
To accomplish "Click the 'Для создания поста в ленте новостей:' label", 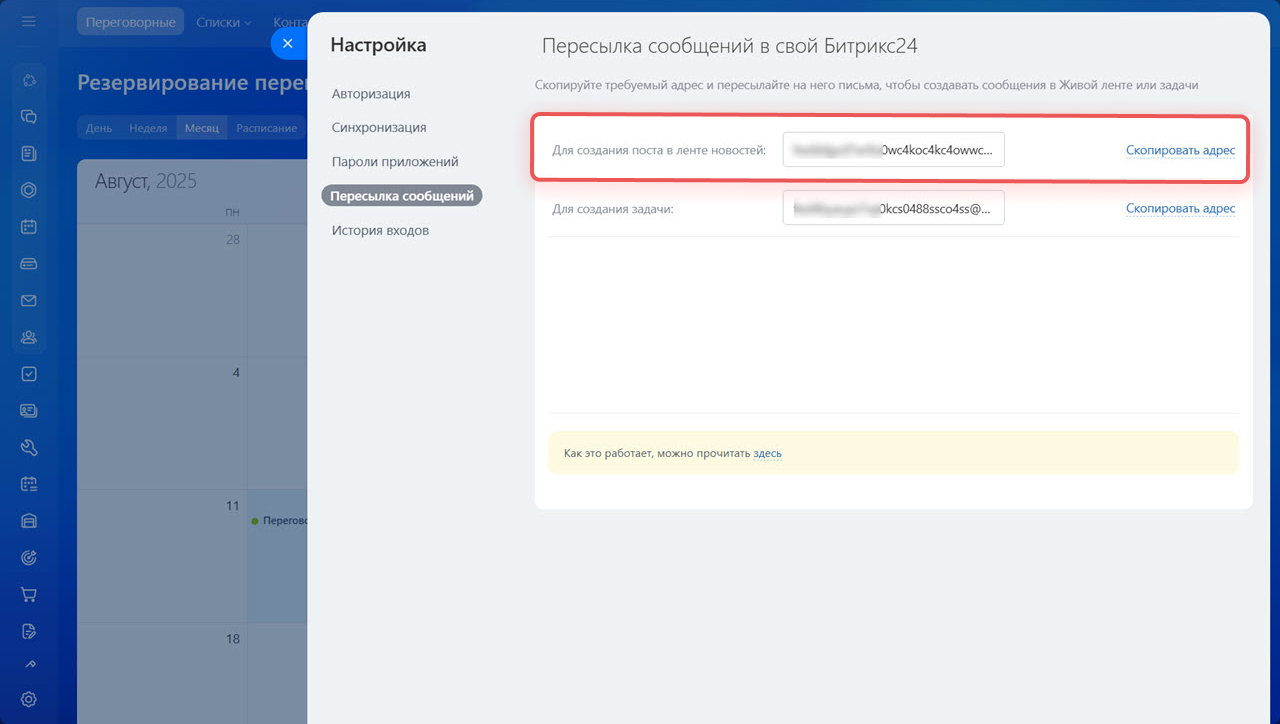I will 659,151.
